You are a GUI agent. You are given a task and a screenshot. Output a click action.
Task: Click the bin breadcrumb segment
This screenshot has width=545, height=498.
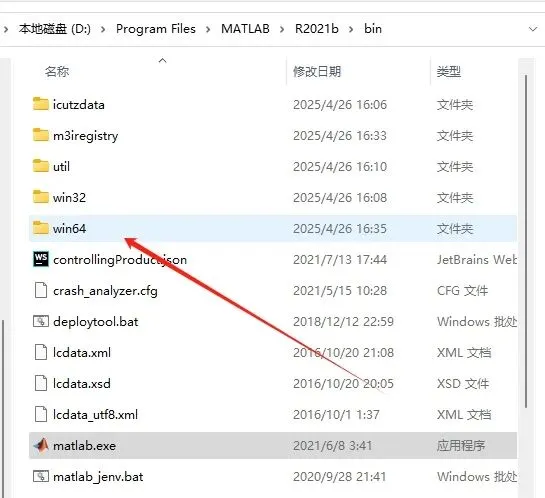click(373, 29)
